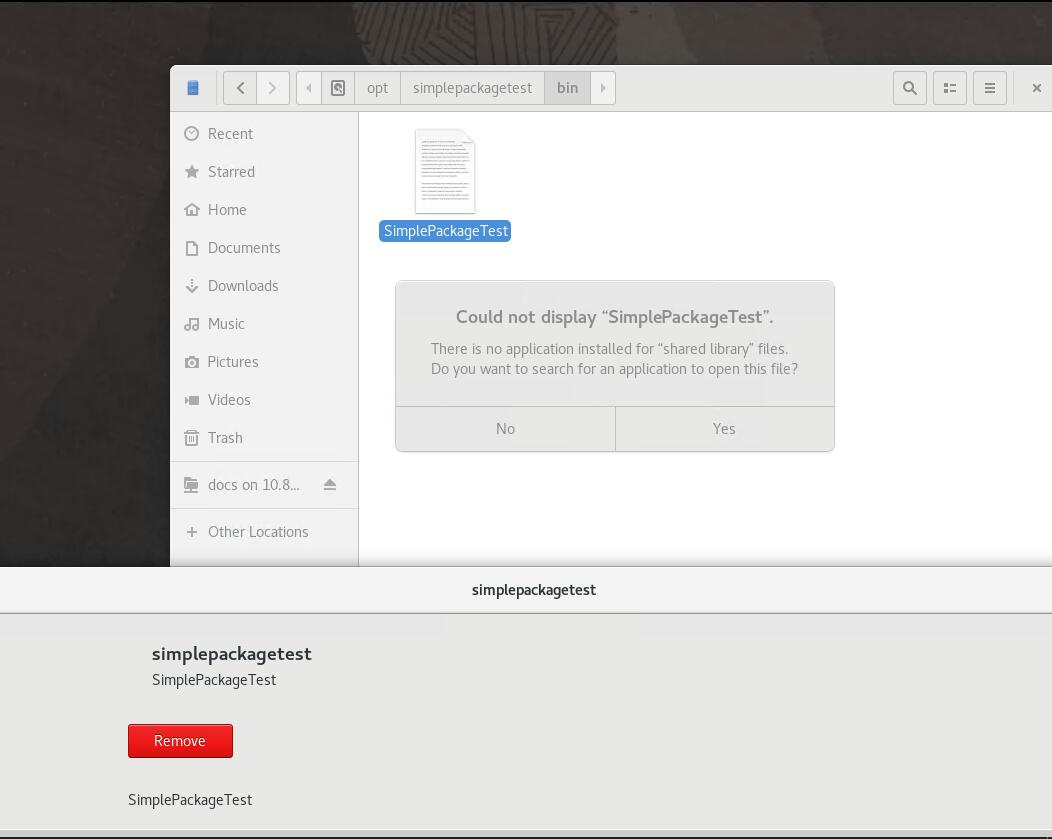Open Other Locations in the sidebar

coord(258,532)
